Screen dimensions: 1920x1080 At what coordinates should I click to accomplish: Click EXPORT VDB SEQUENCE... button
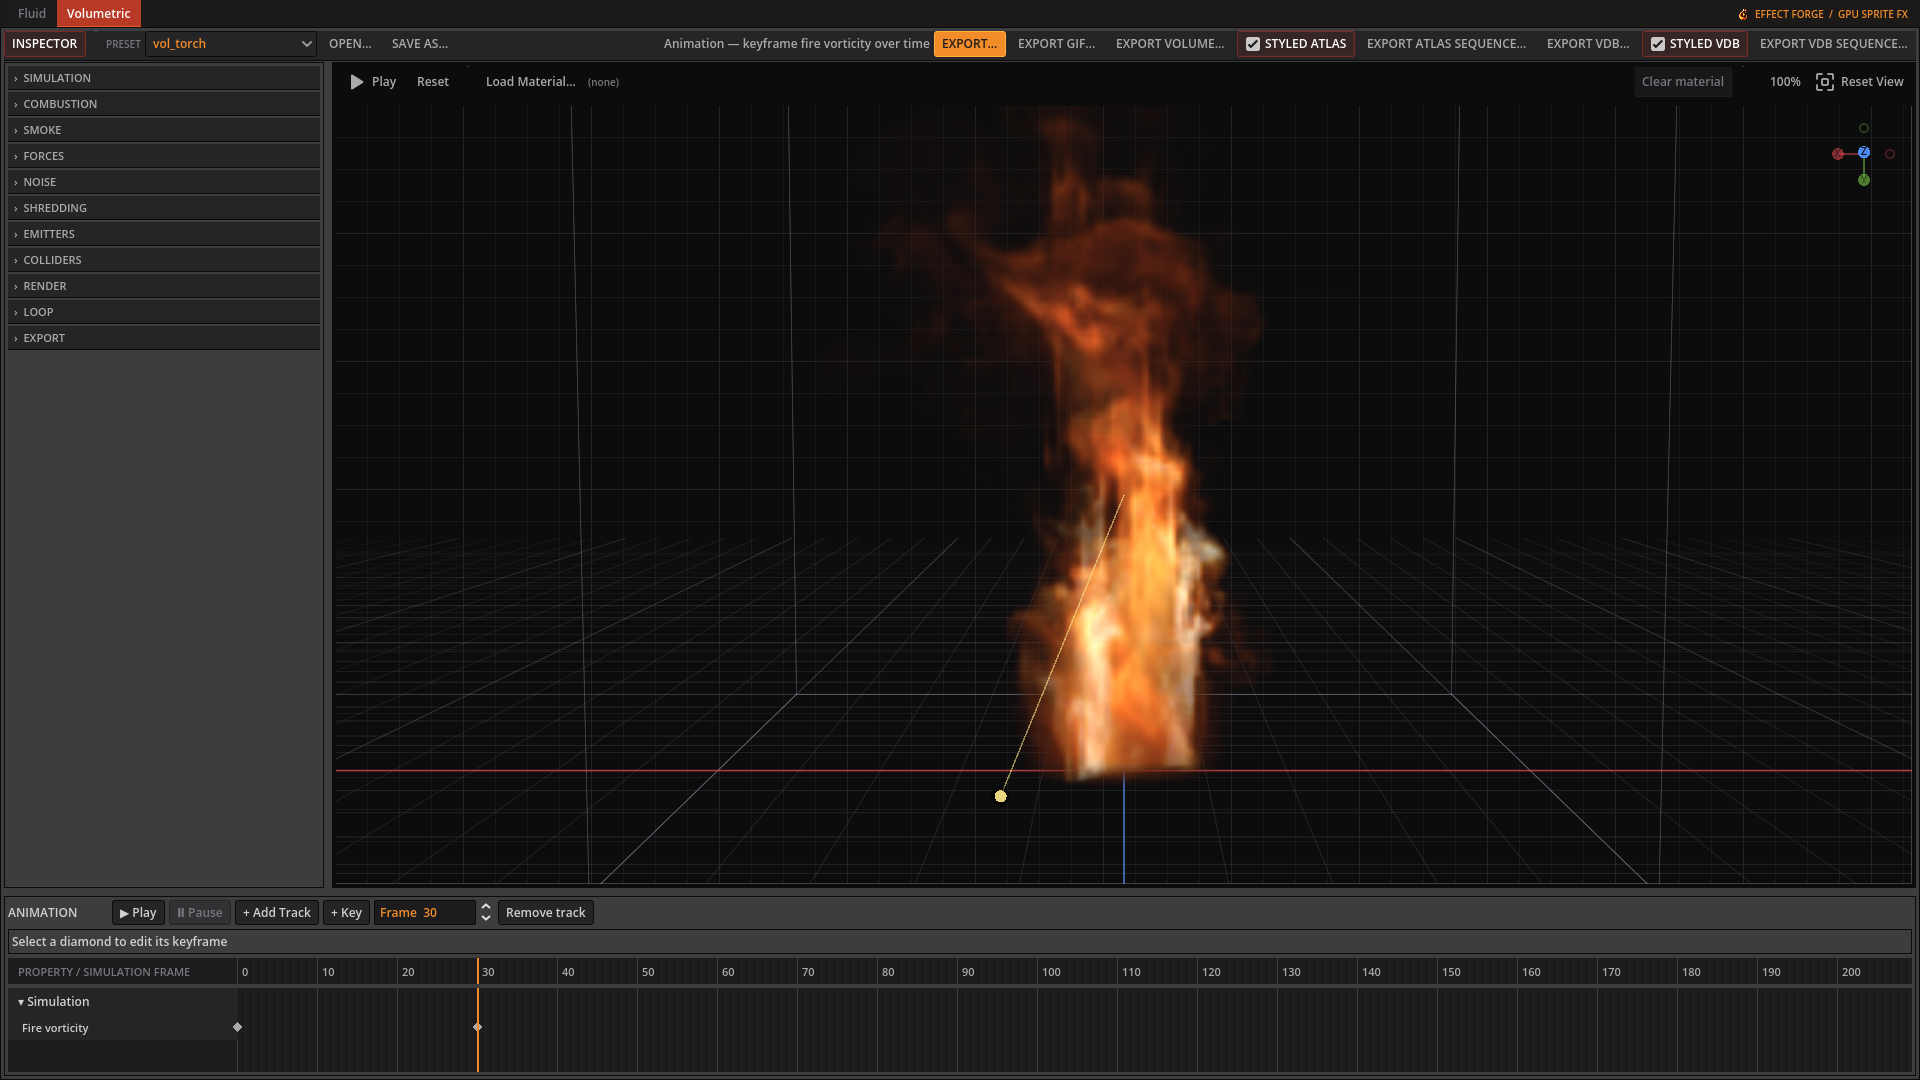1833,44
